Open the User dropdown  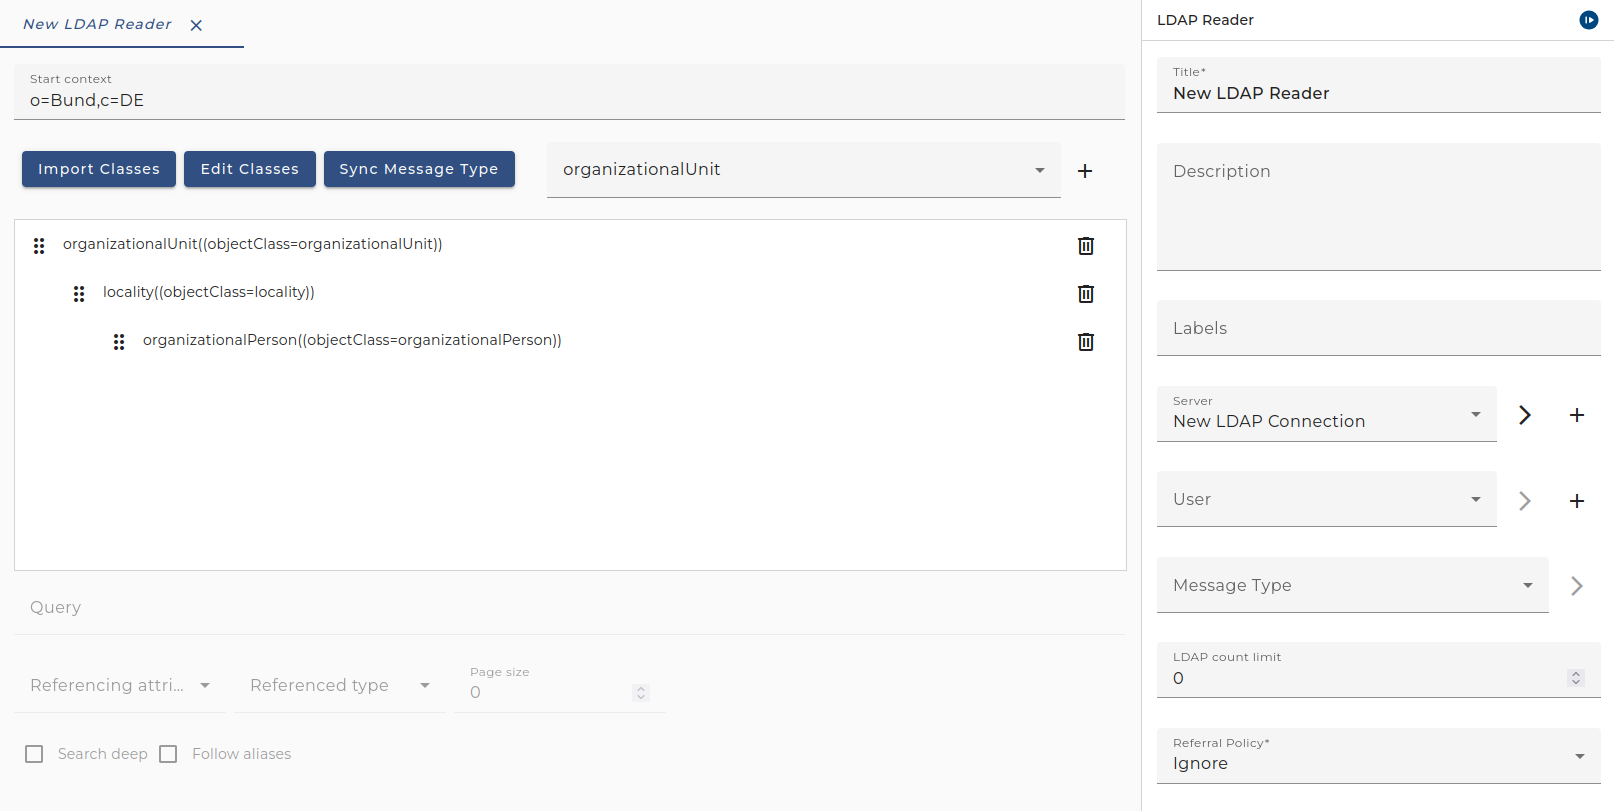(1327, 499)
